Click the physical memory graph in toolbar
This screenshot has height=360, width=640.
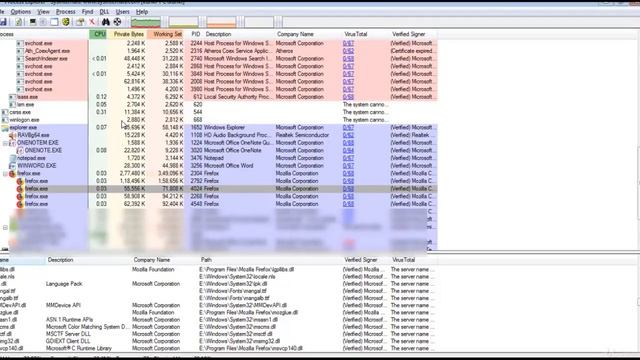point(221,22)
